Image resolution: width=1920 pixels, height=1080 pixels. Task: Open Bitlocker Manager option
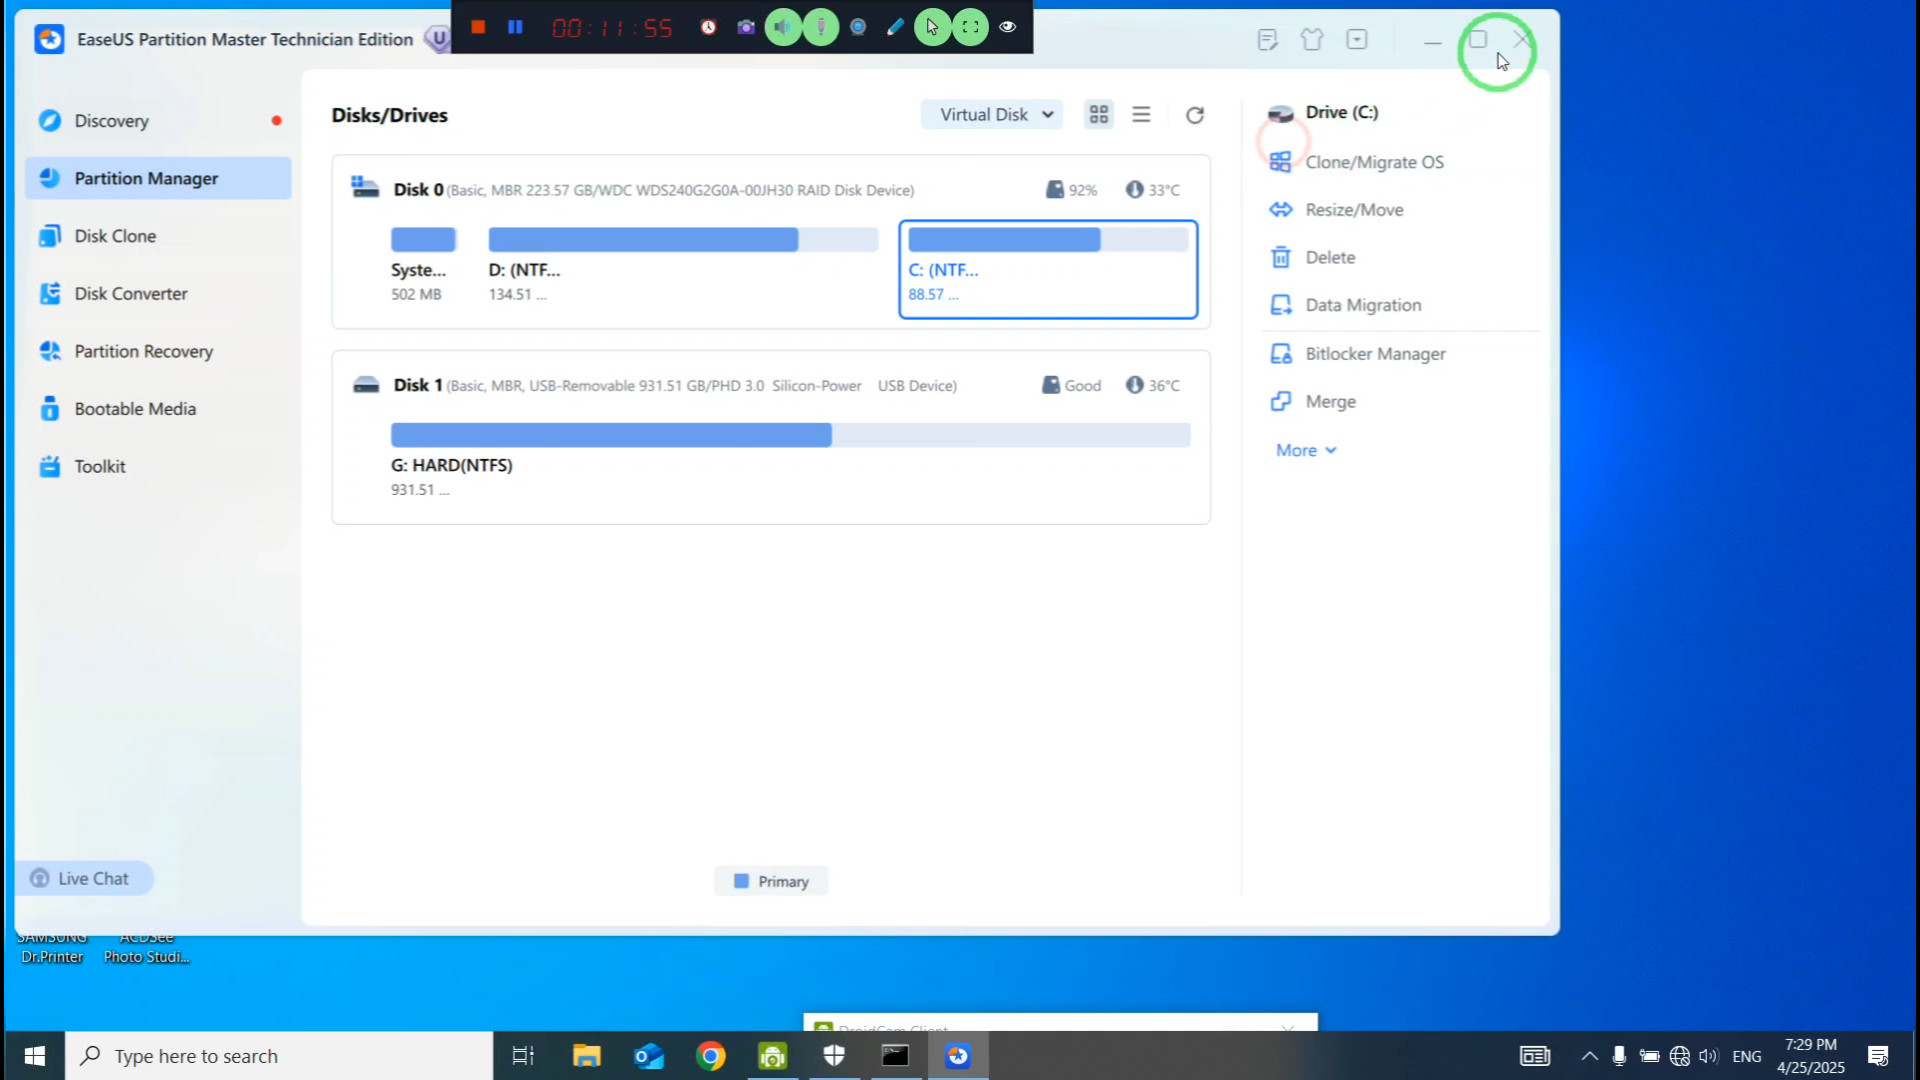1375,354
